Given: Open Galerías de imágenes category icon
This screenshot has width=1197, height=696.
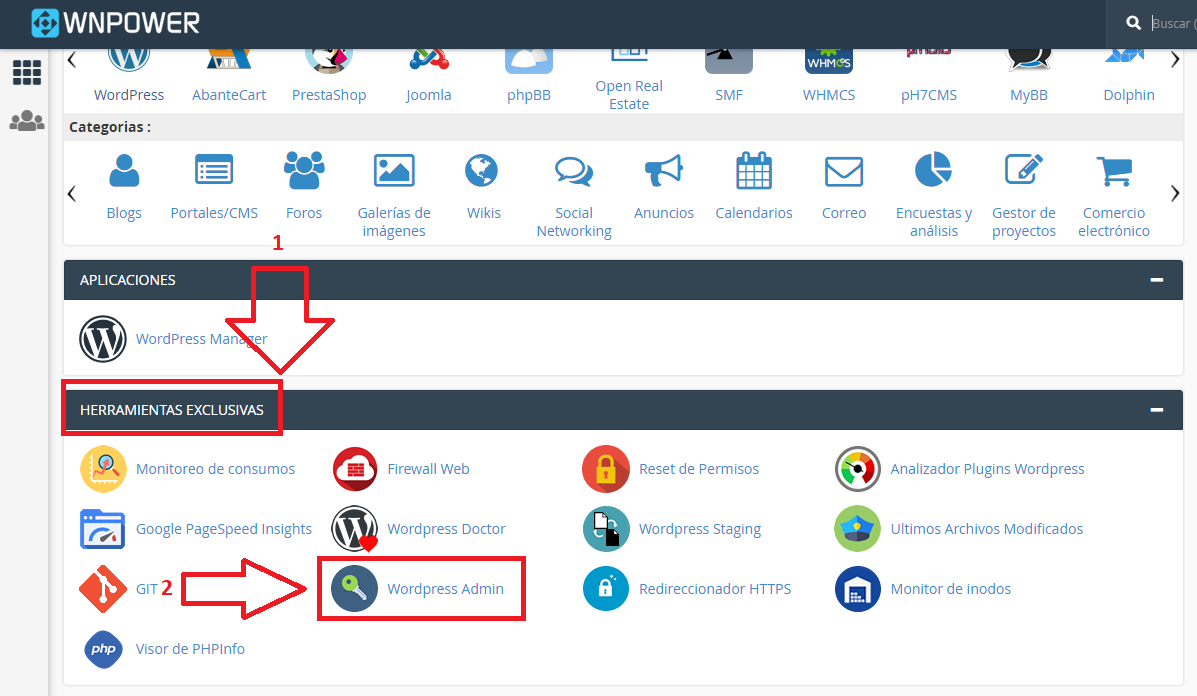Looking at the screenshot, I should [394, 170].
